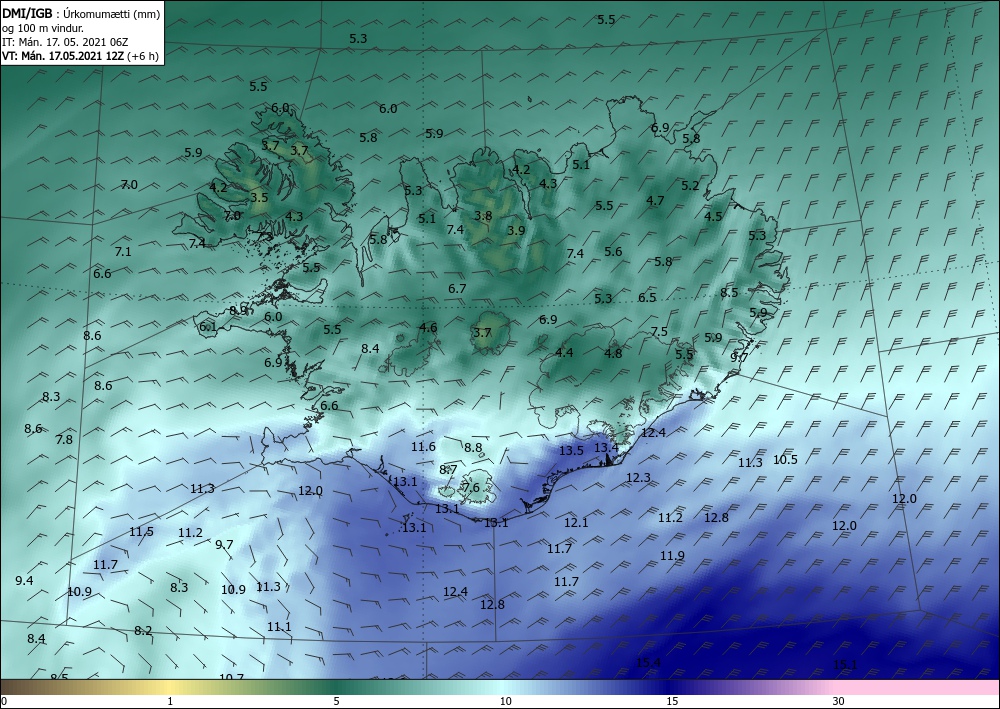Viewport: 1000px width, 709px height.
Task: Select the 4.7 value label
Action: point(655,201)
